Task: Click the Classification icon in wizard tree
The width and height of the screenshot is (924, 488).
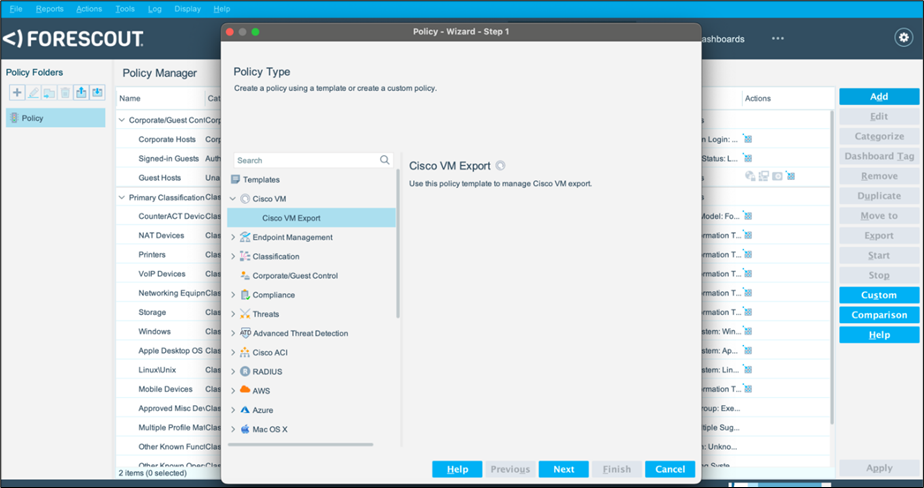Action: [x=245, y=256]
